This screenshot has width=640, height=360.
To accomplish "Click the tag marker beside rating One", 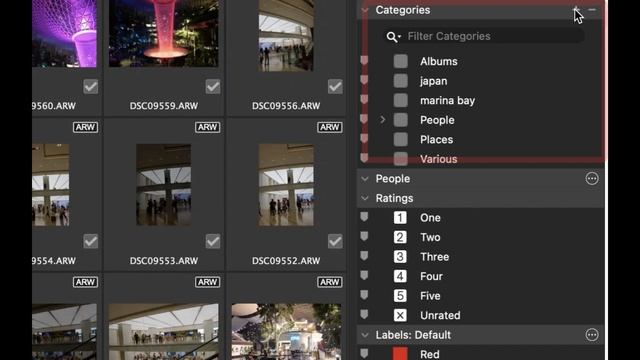I will point(364,217).
